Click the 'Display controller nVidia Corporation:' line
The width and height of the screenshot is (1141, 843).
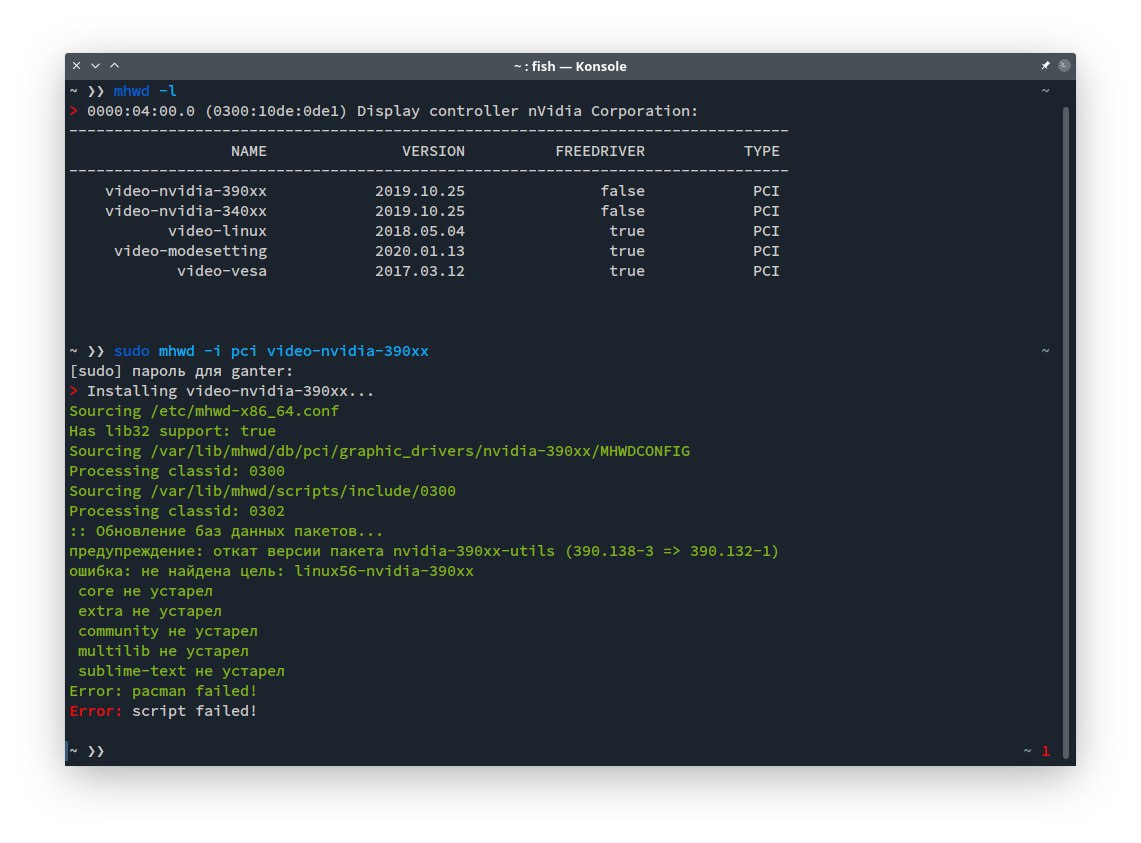[x=384, y=111]
